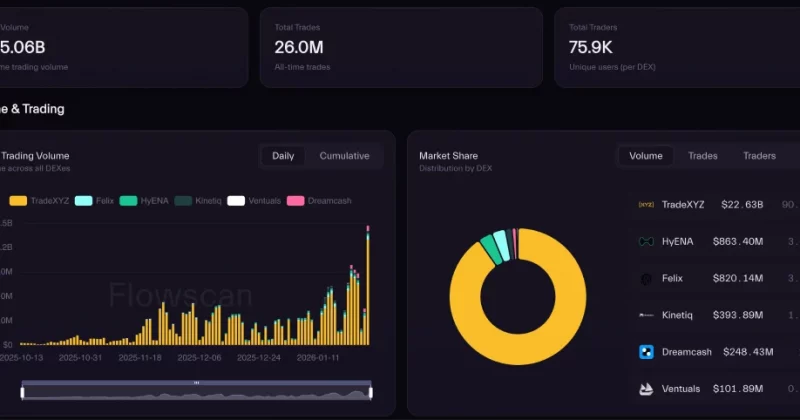Click the Felix logo icon
The height and width of the screenshot is (420, 800).
[646, 279]
